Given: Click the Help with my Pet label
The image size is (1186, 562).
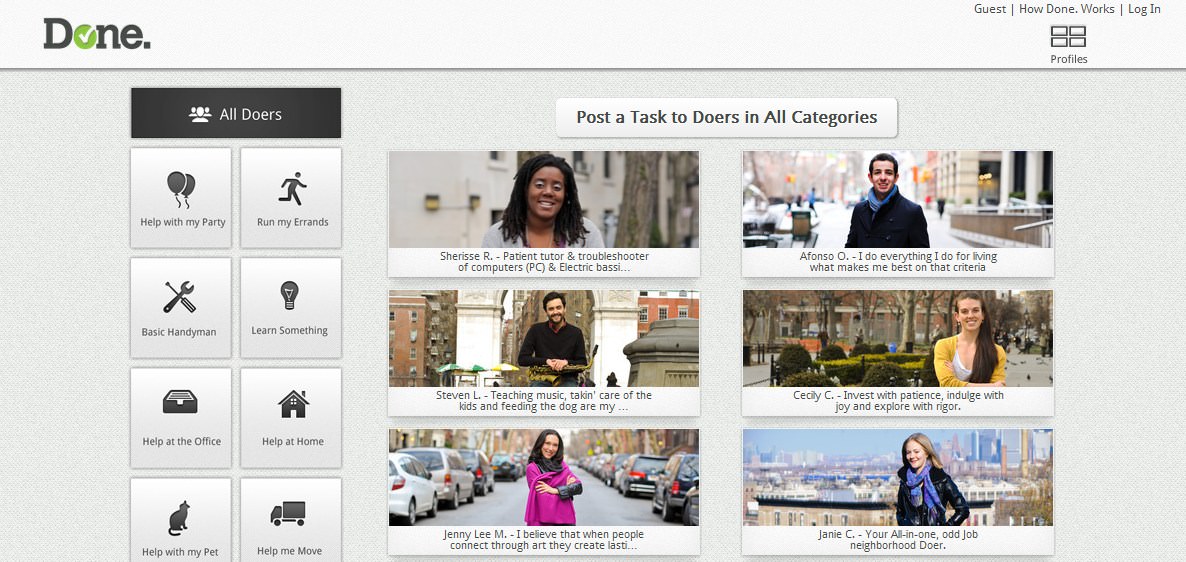Looking at the screenshot, I should pos(180,552).
